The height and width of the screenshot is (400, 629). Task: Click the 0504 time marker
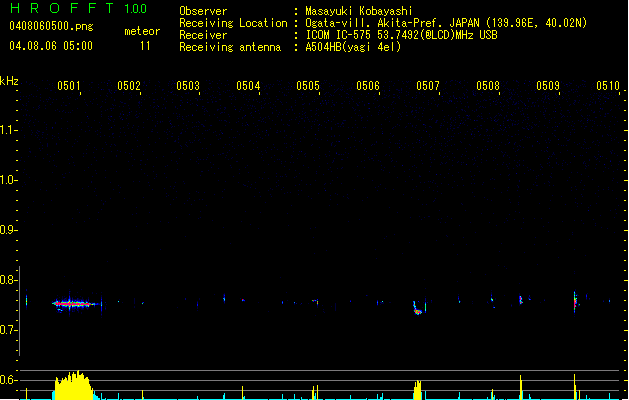[248, 86]
